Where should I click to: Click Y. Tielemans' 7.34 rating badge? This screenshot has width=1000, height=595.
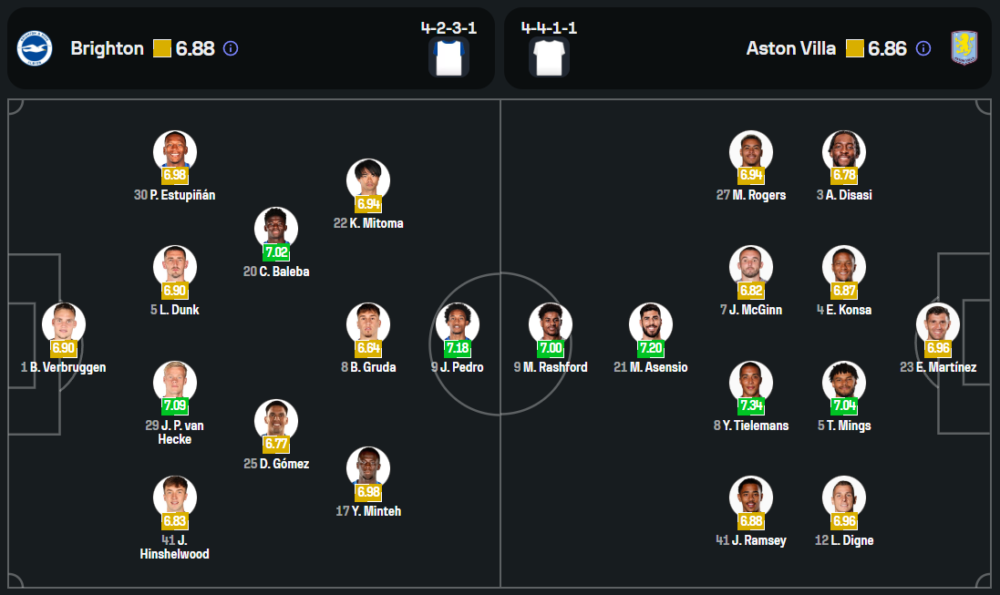(751, 406)
